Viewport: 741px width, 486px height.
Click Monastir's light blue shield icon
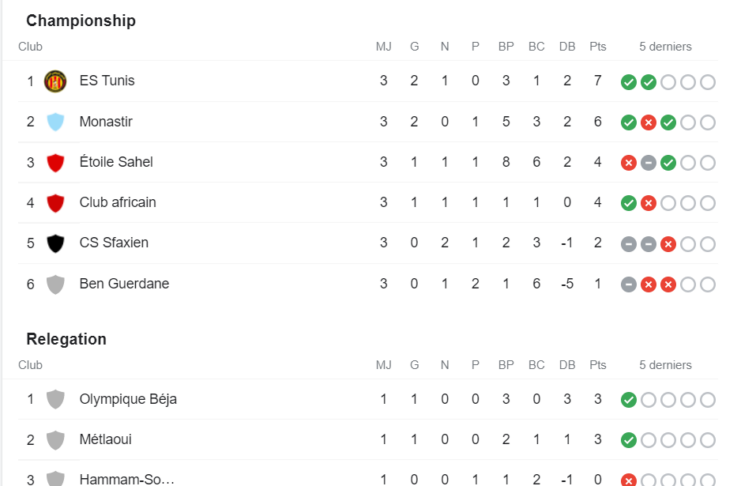[x=55, y=122]
